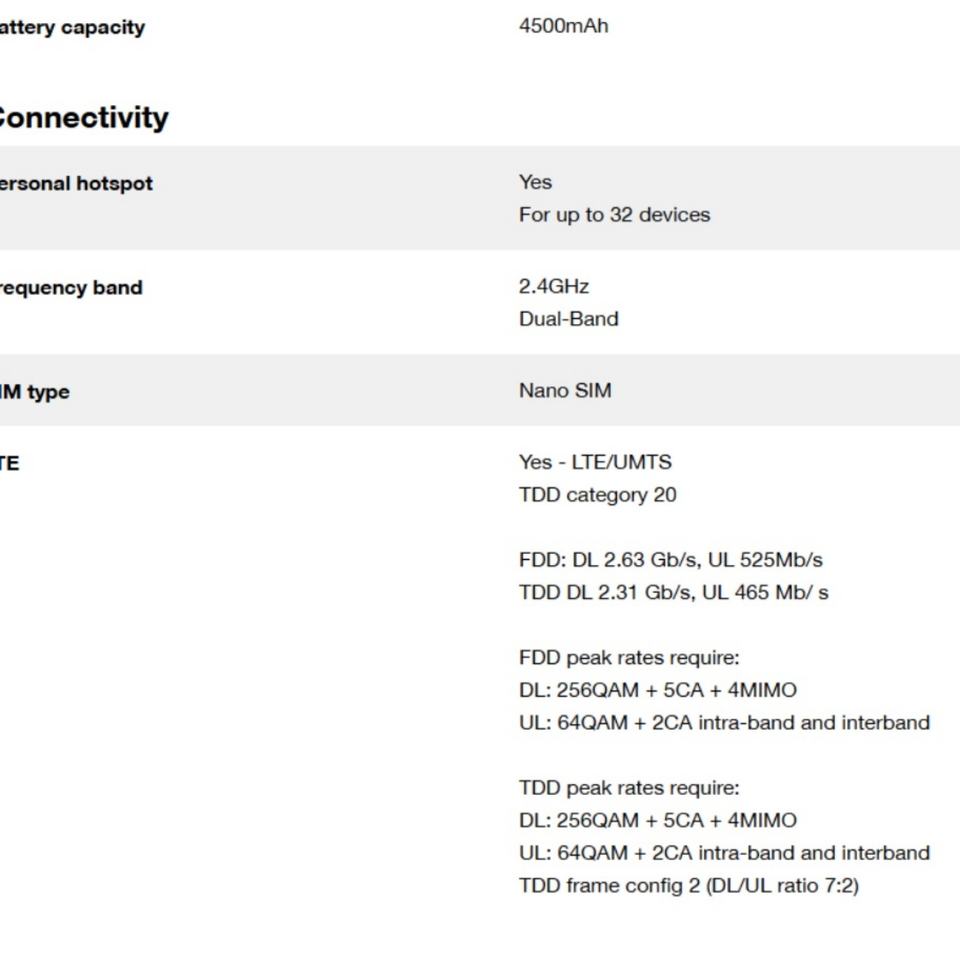Click the DL 256QAM line under FDD peak rates
Image resolution: width=960 pixels, height=960 pixels.
tap(657, 690)
